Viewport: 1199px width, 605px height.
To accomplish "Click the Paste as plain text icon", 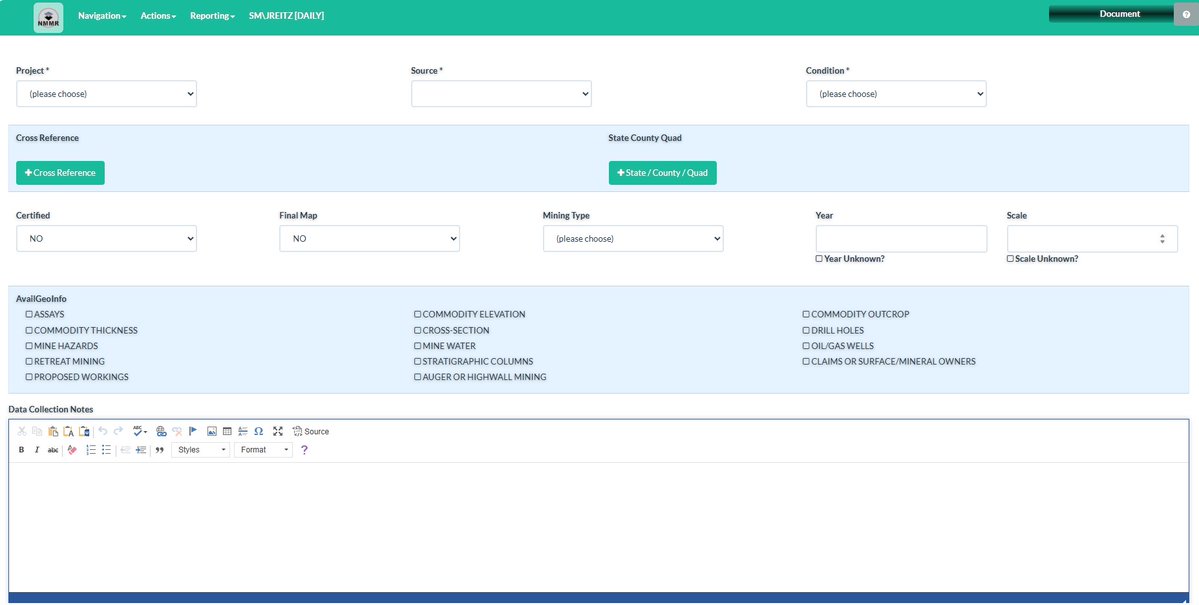I will 68,431.
